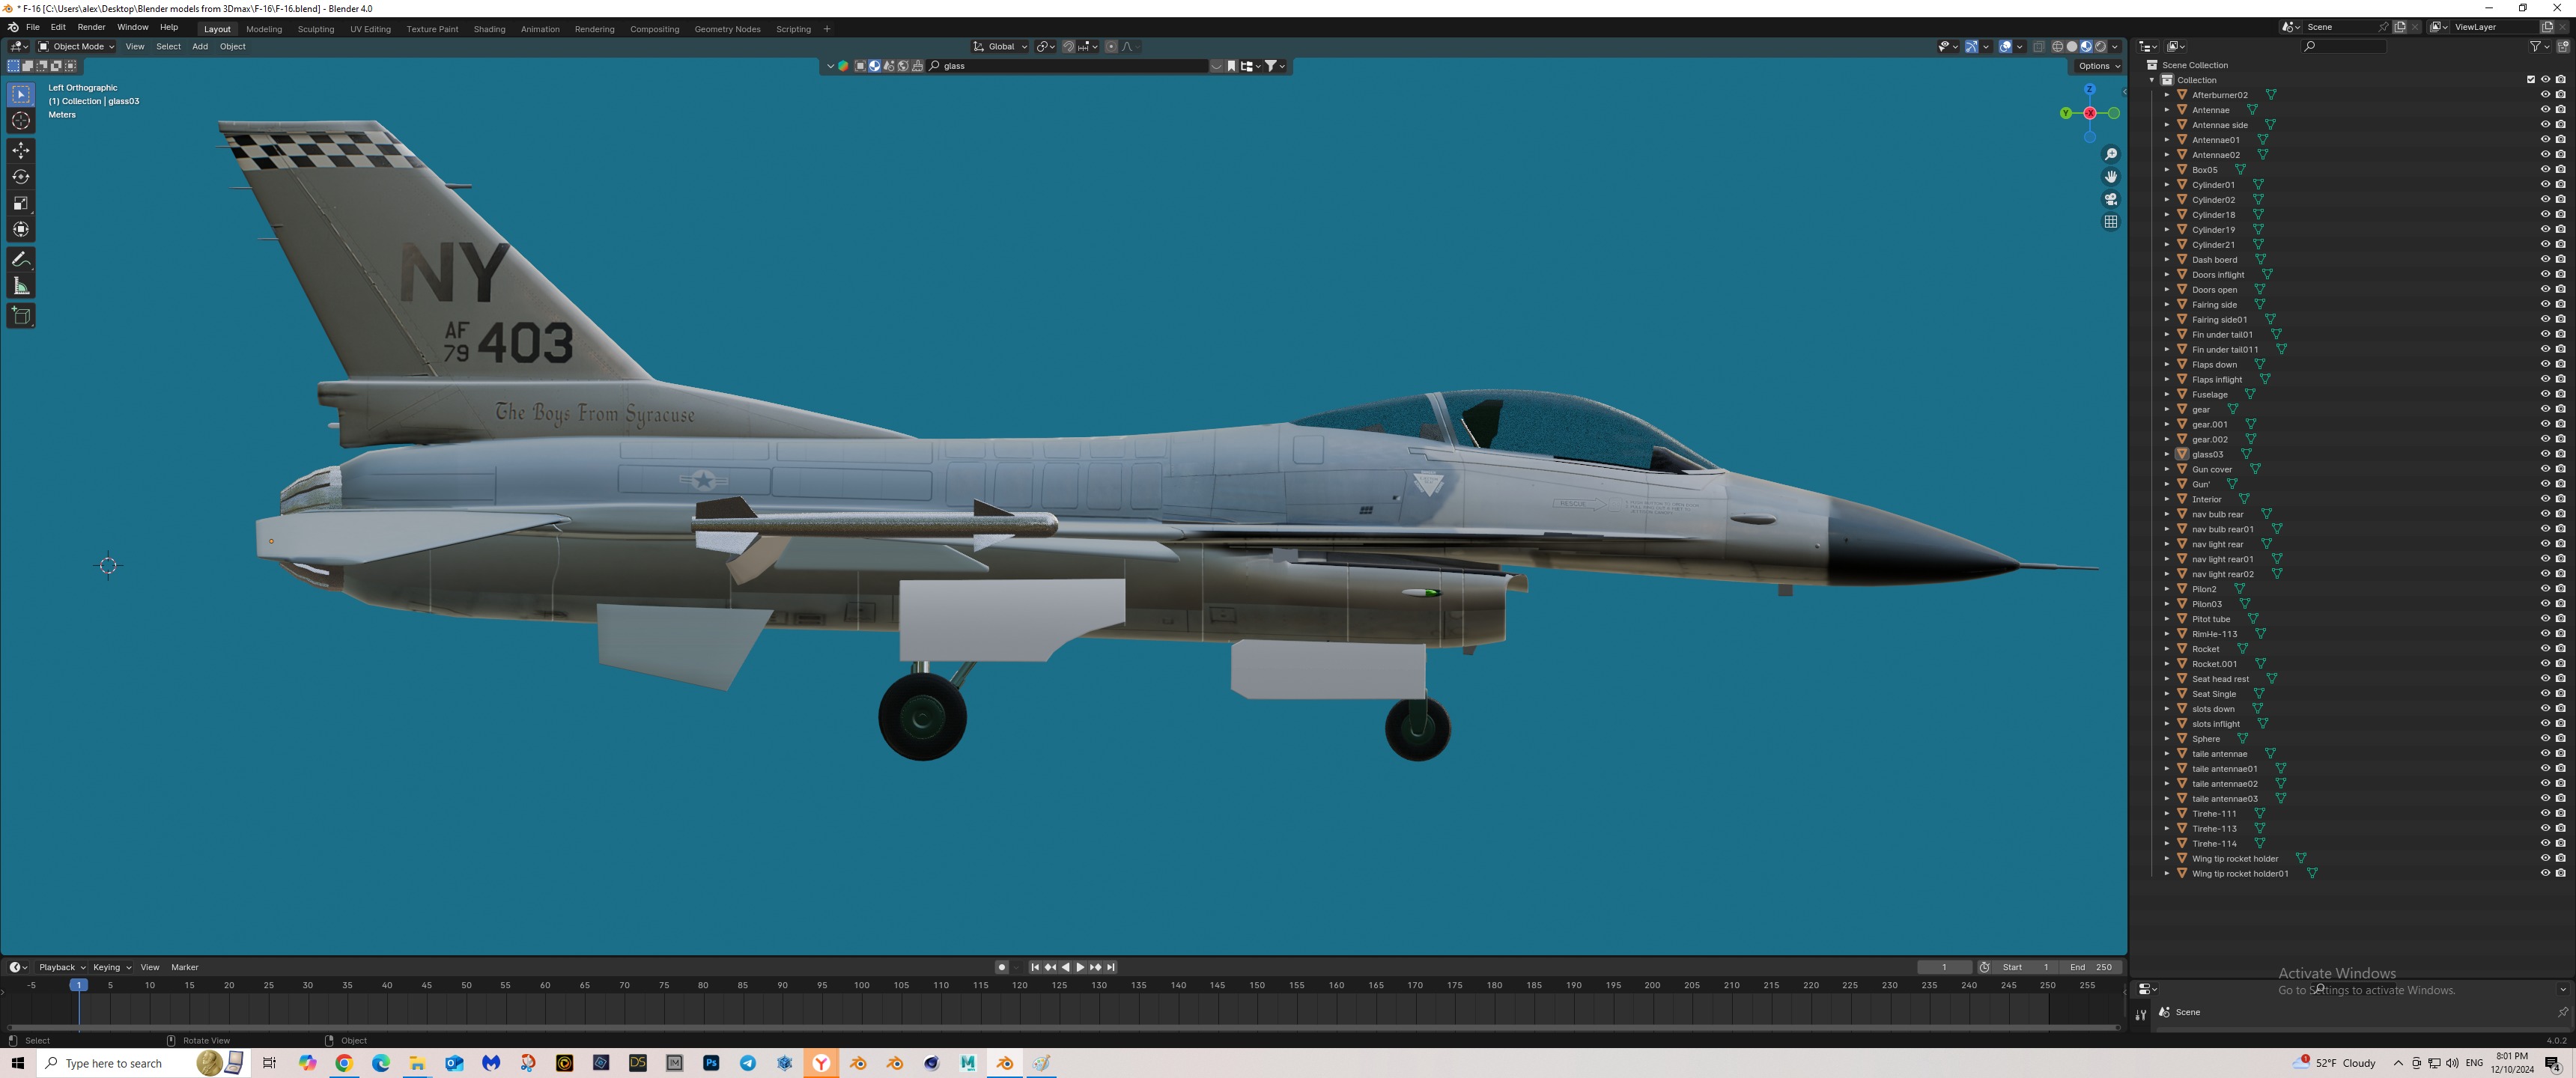Screen dimensions: 2576x1078
Task: Open the Geometry Nodes workspace tab
Action: click(x=727, y=29)
